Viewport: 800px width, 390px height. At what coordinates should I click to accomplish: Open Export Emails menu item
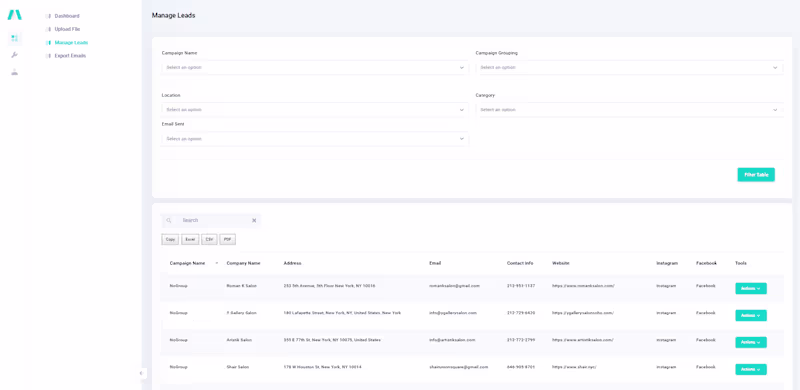point(70,56)
